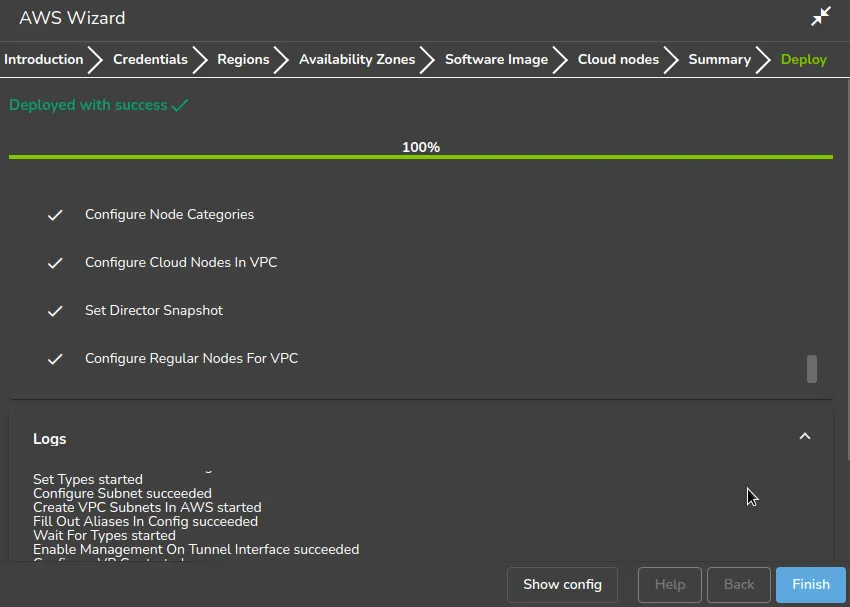Image resolution: width=850 pixels, height=607 pixels.
Task: Click log line 'Enable Management On Tunnel Interface succeeded'
Action: pyautogui.click(x=196, y=550)
